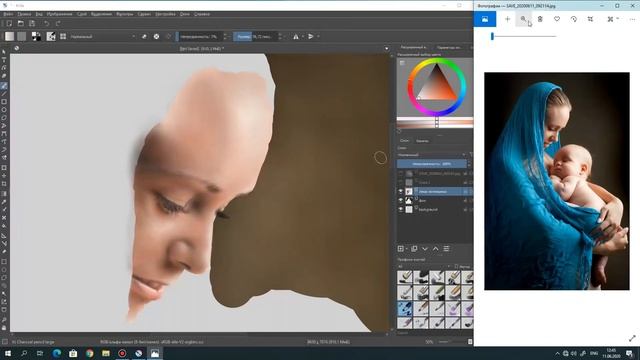Select the Фон layer row

coord(435,200)
